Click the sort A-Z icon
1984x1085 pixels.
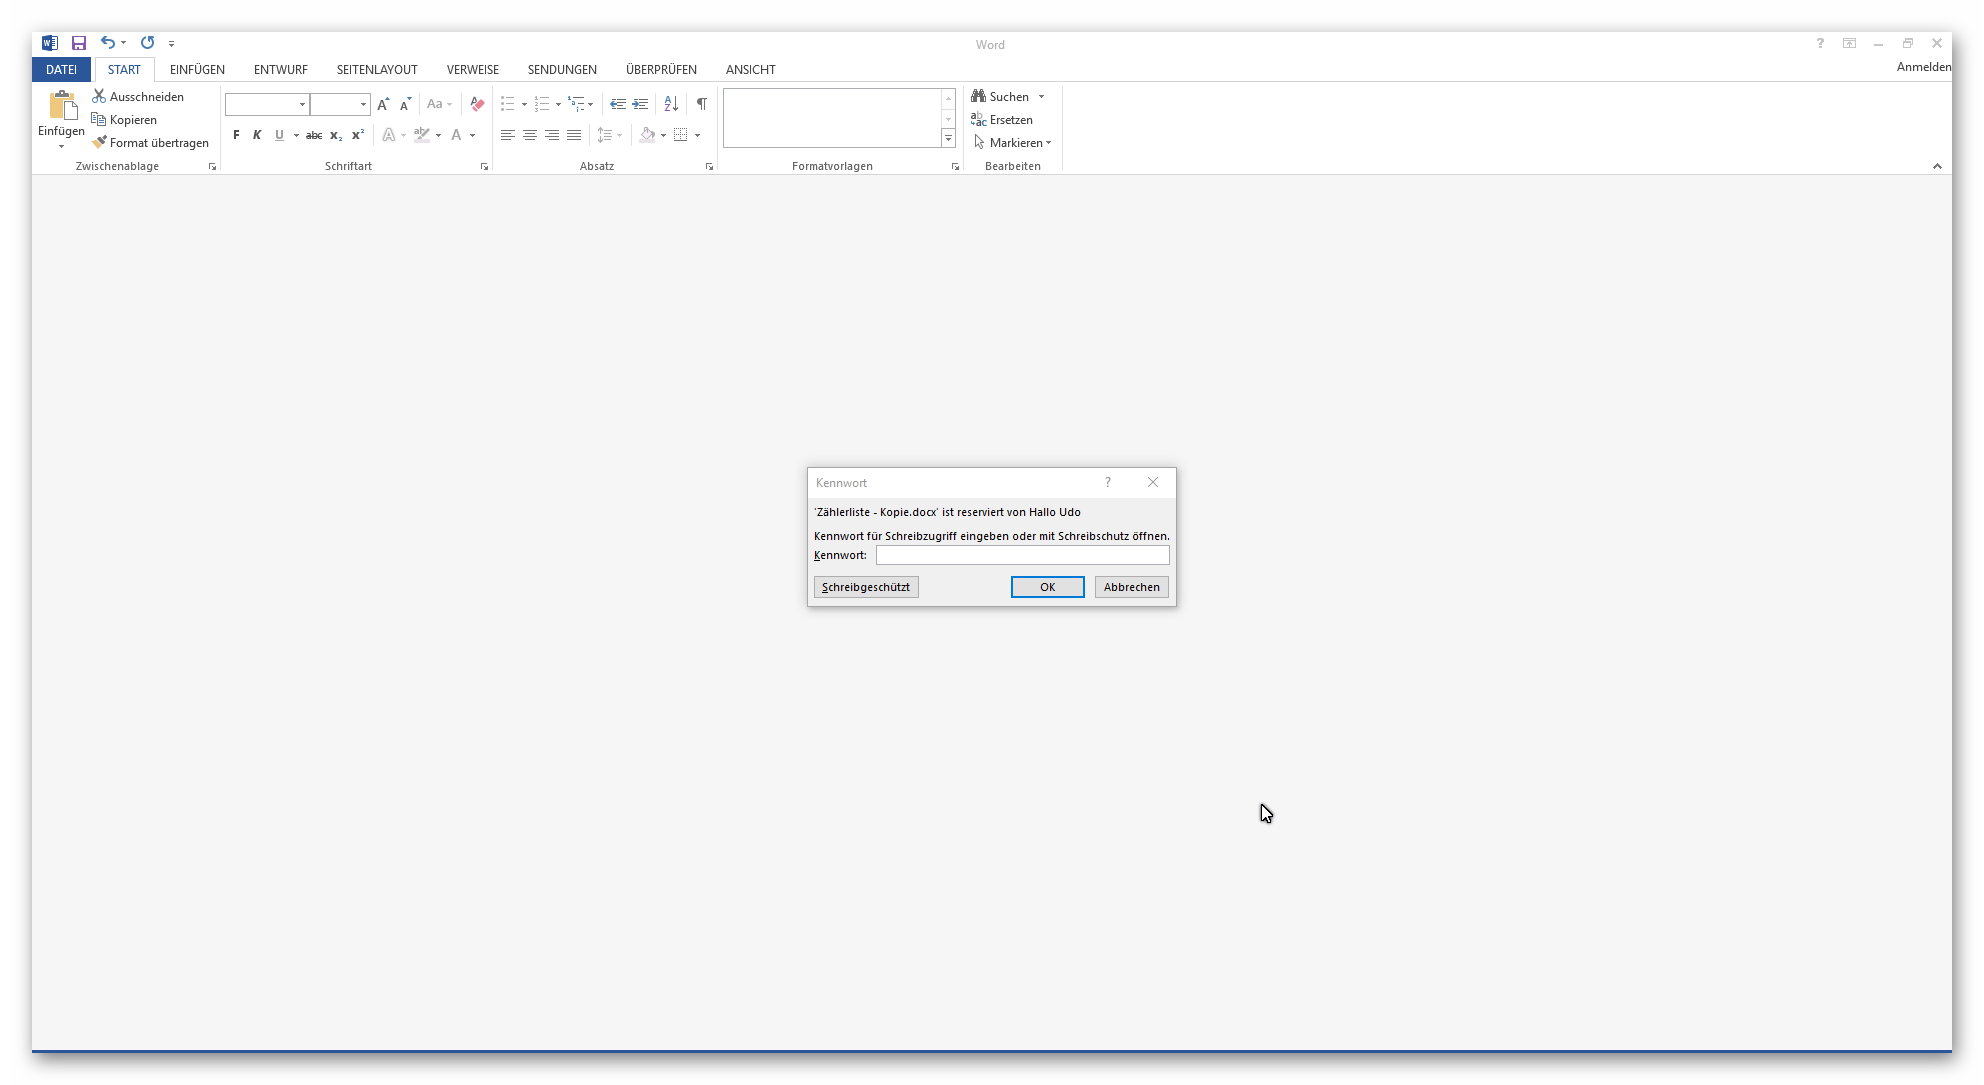coord(671,104)
